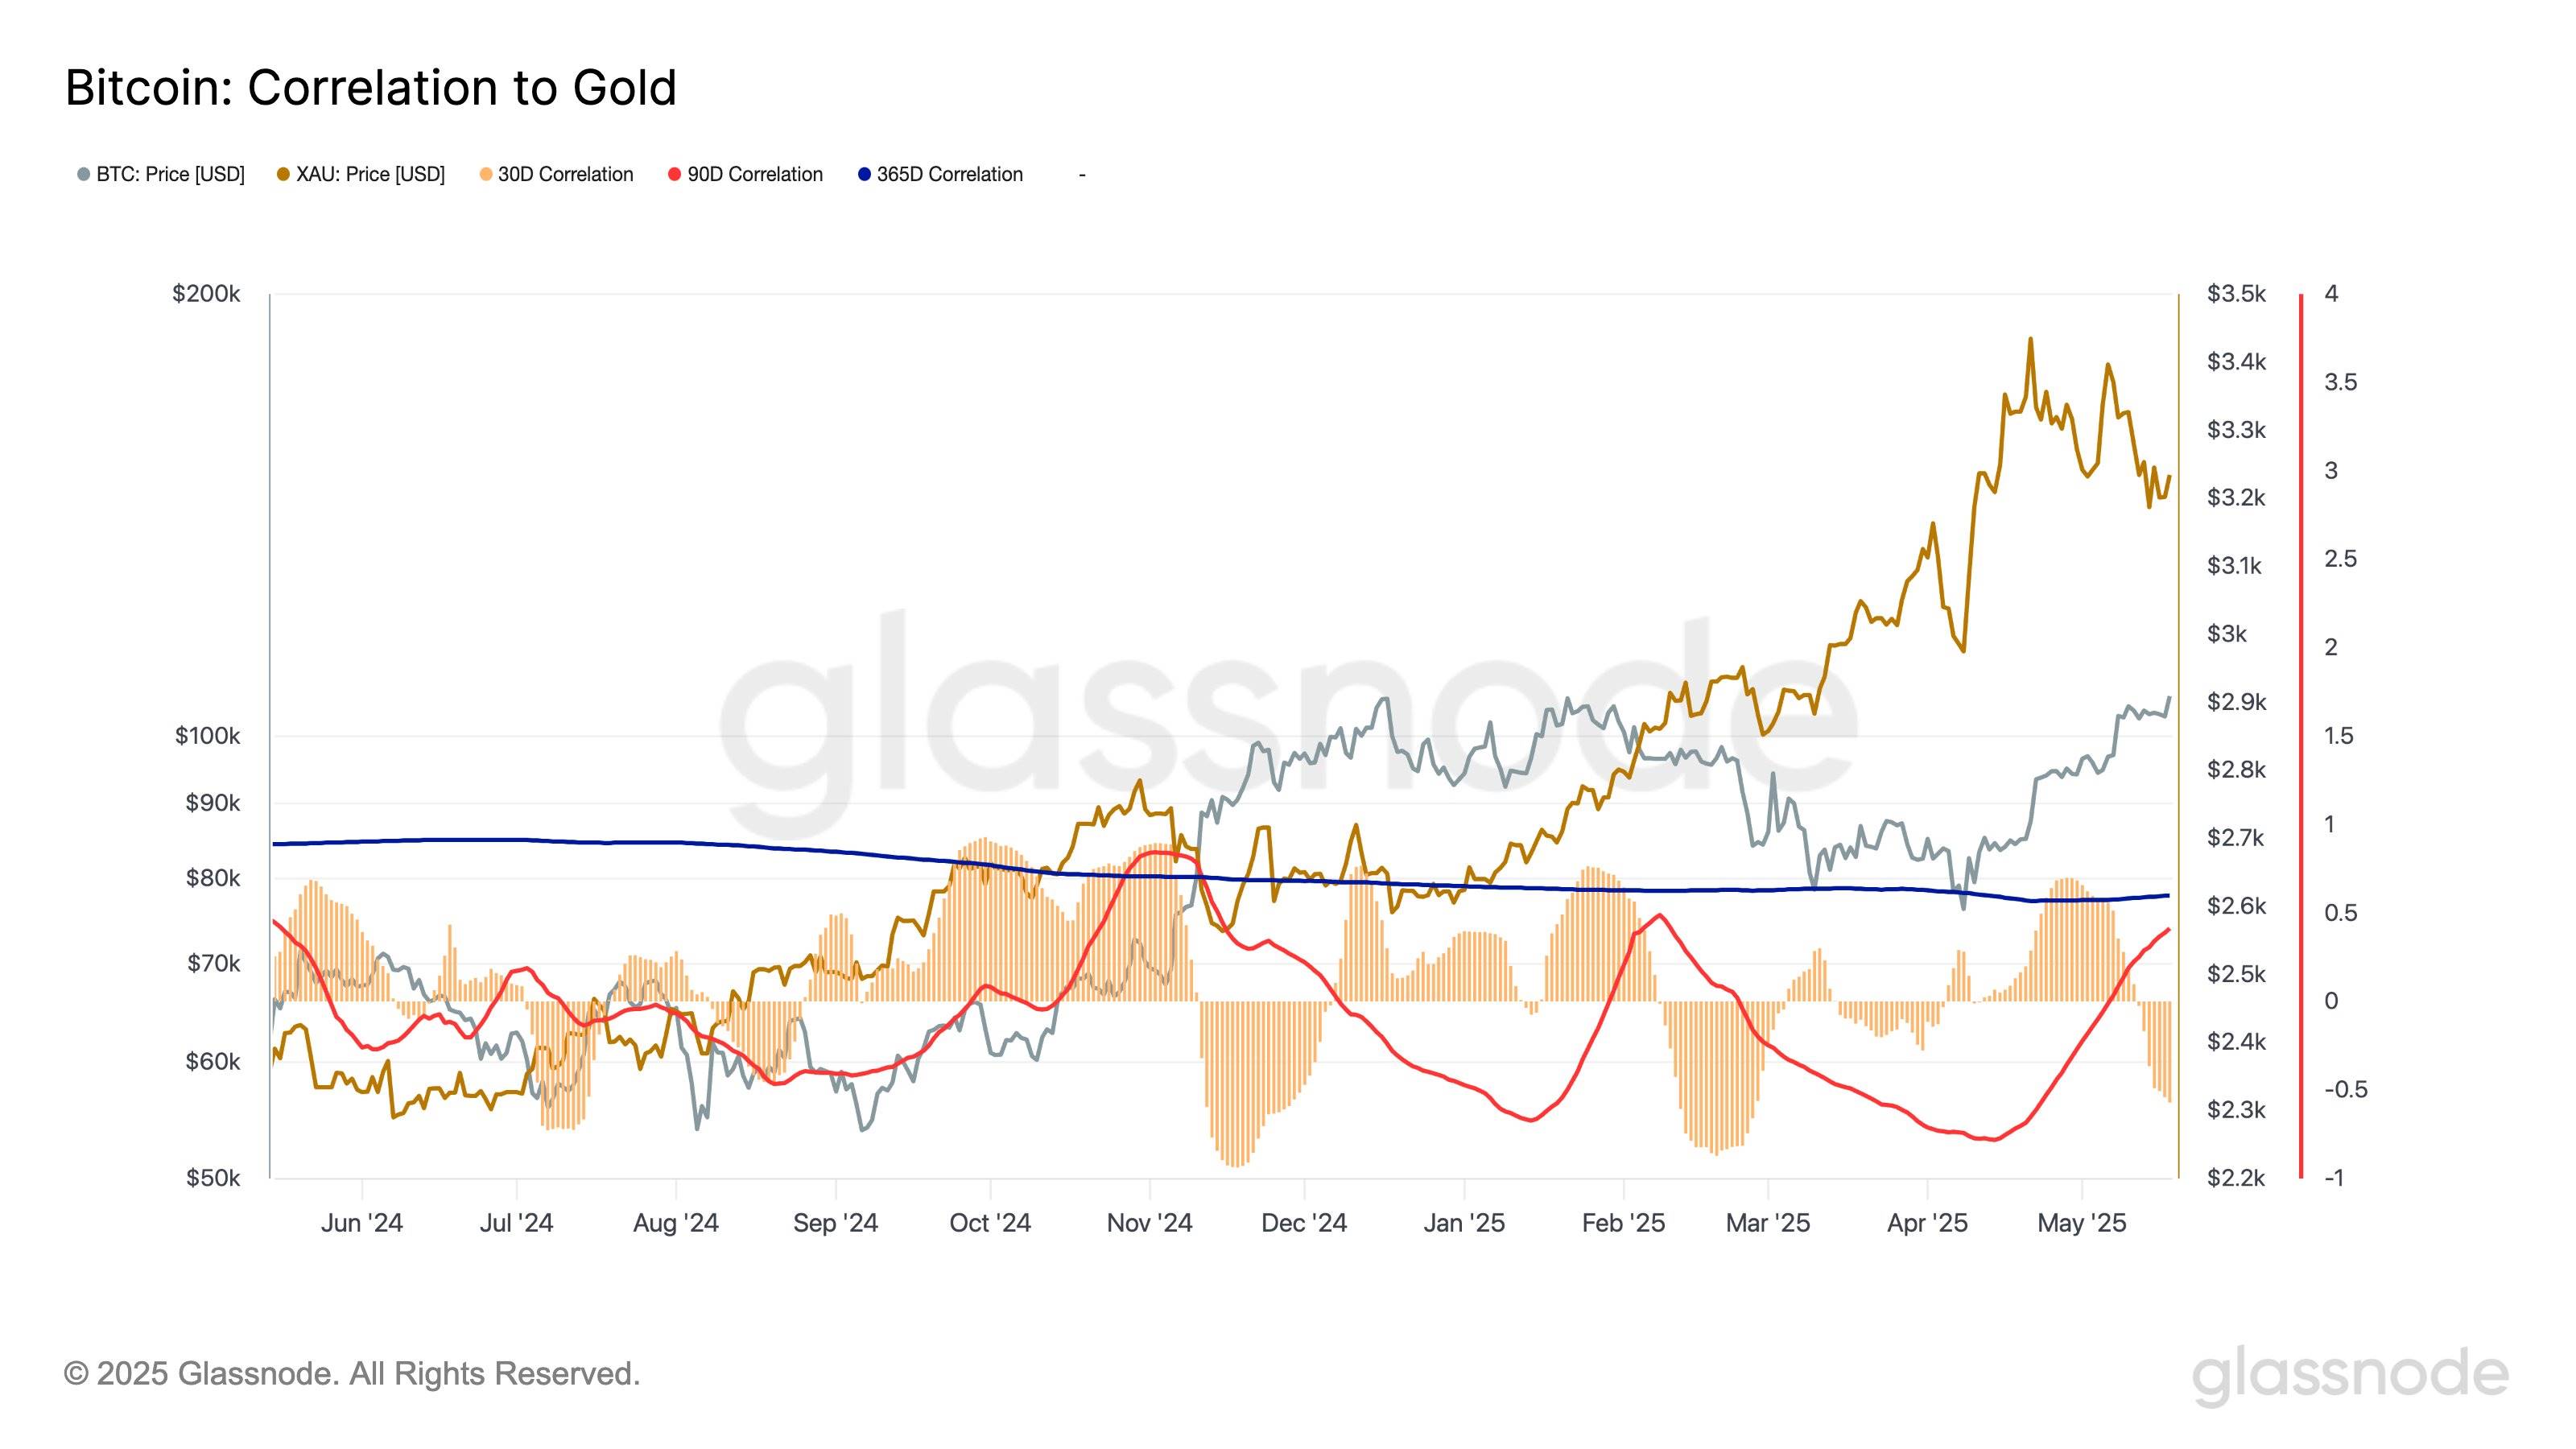This screenshot has height=1449, width=2576.
Task: Click the May '25 x-axis label
Action: [x=2082, y=1223]
